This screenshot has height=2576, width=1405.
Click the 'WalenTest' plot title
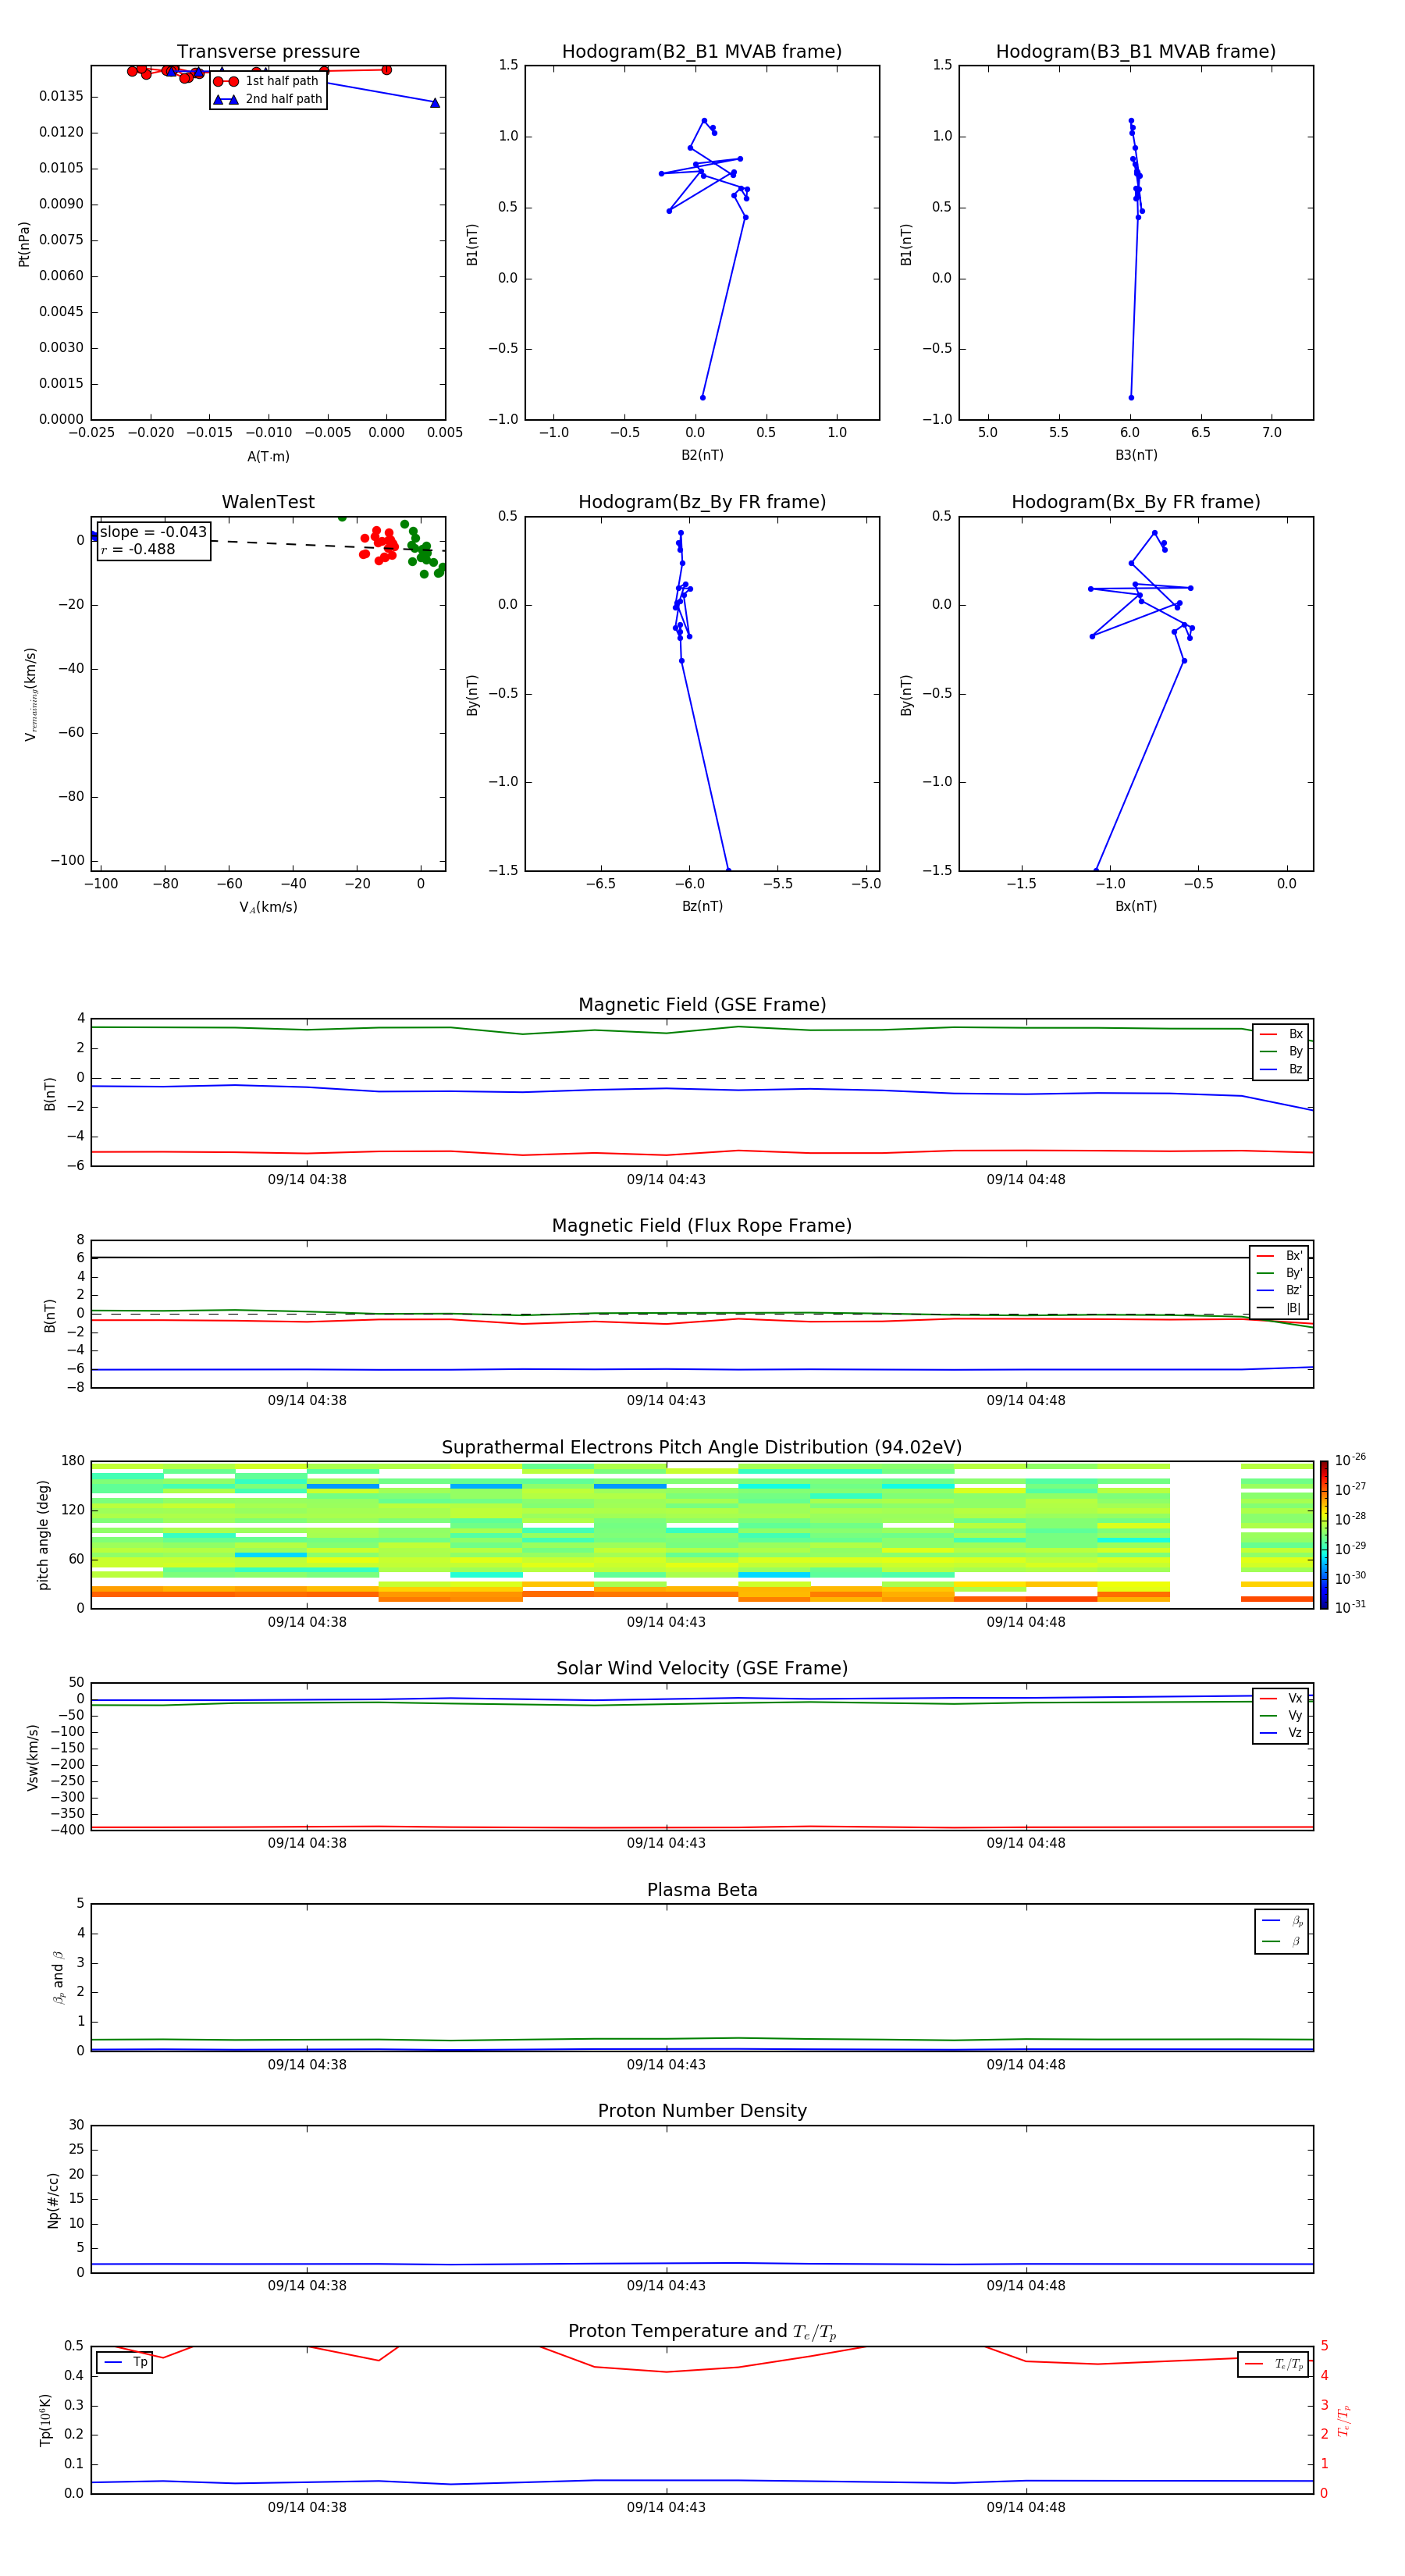(x=268, y=502)
